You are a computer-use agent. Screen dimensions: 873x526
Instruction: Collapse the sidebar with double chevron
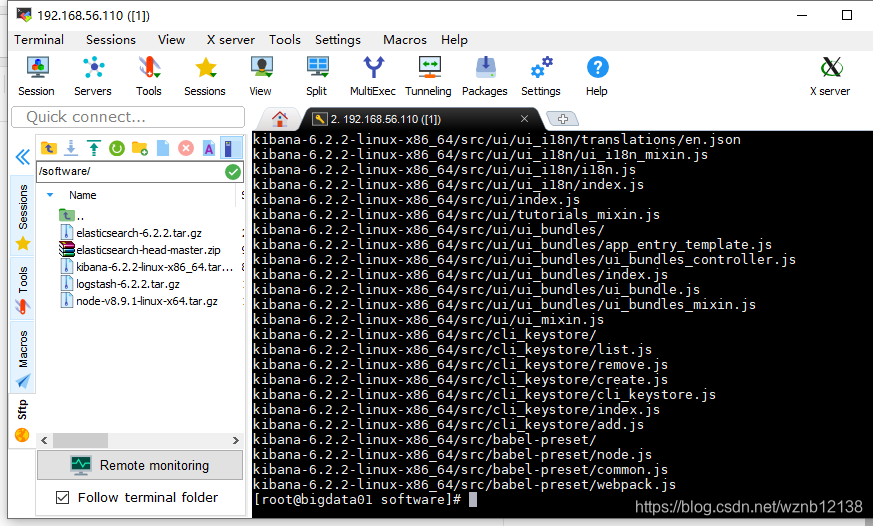[23, 158]
